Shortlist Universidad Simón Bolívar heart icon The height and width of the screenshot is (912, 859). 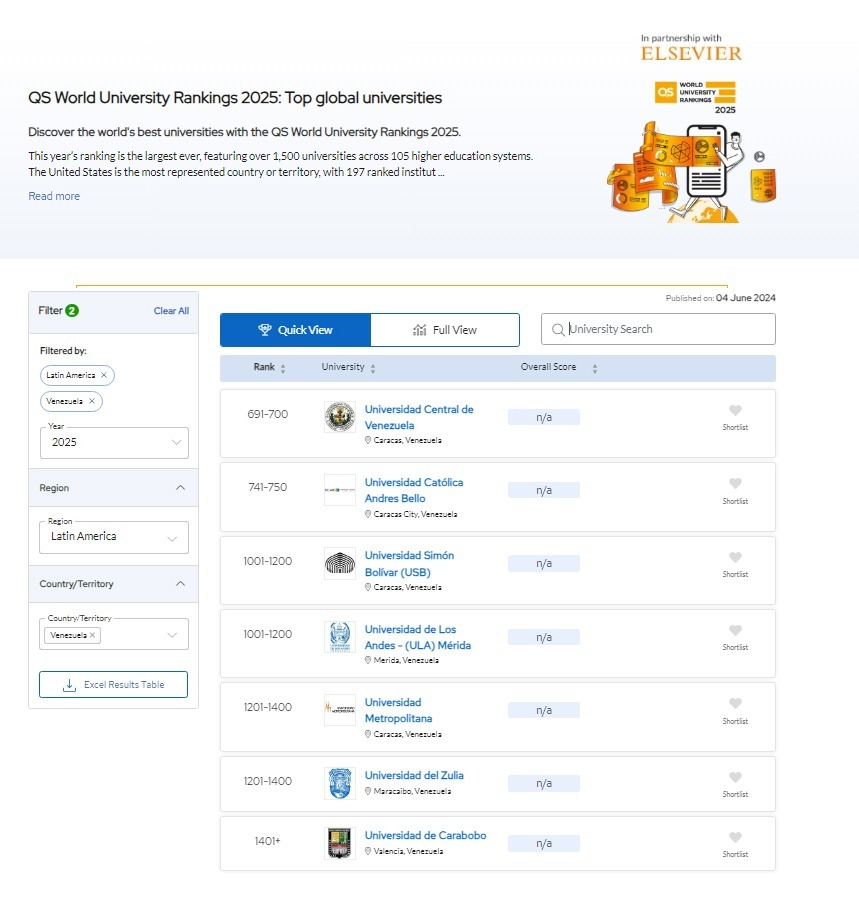point(735,557)
